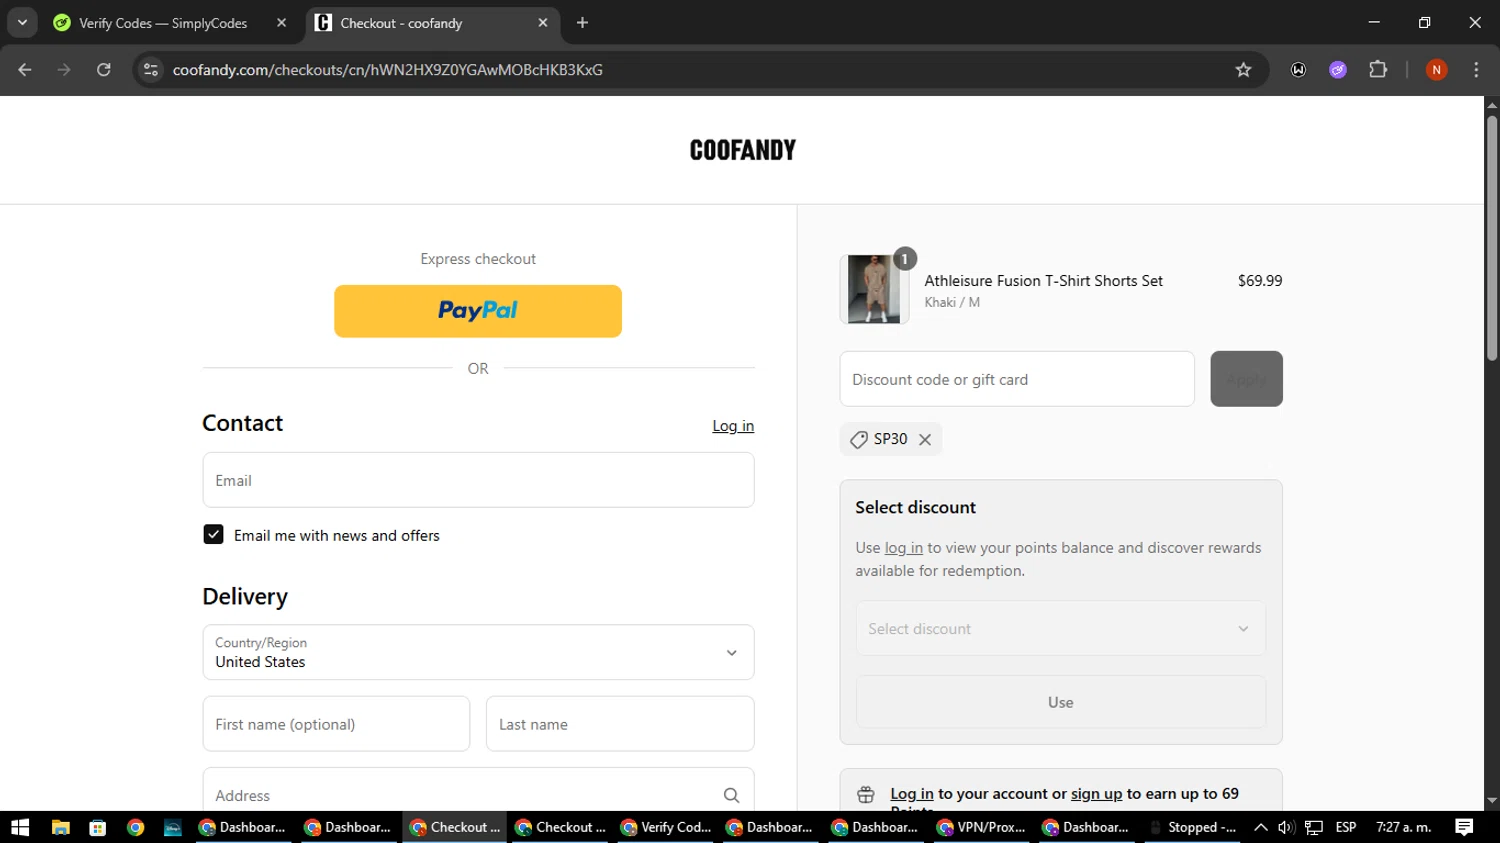This screenshot has height=843, width=1500.
Task: Click the 7:27 a. m. clock
Action: (x=1404, y=827)
